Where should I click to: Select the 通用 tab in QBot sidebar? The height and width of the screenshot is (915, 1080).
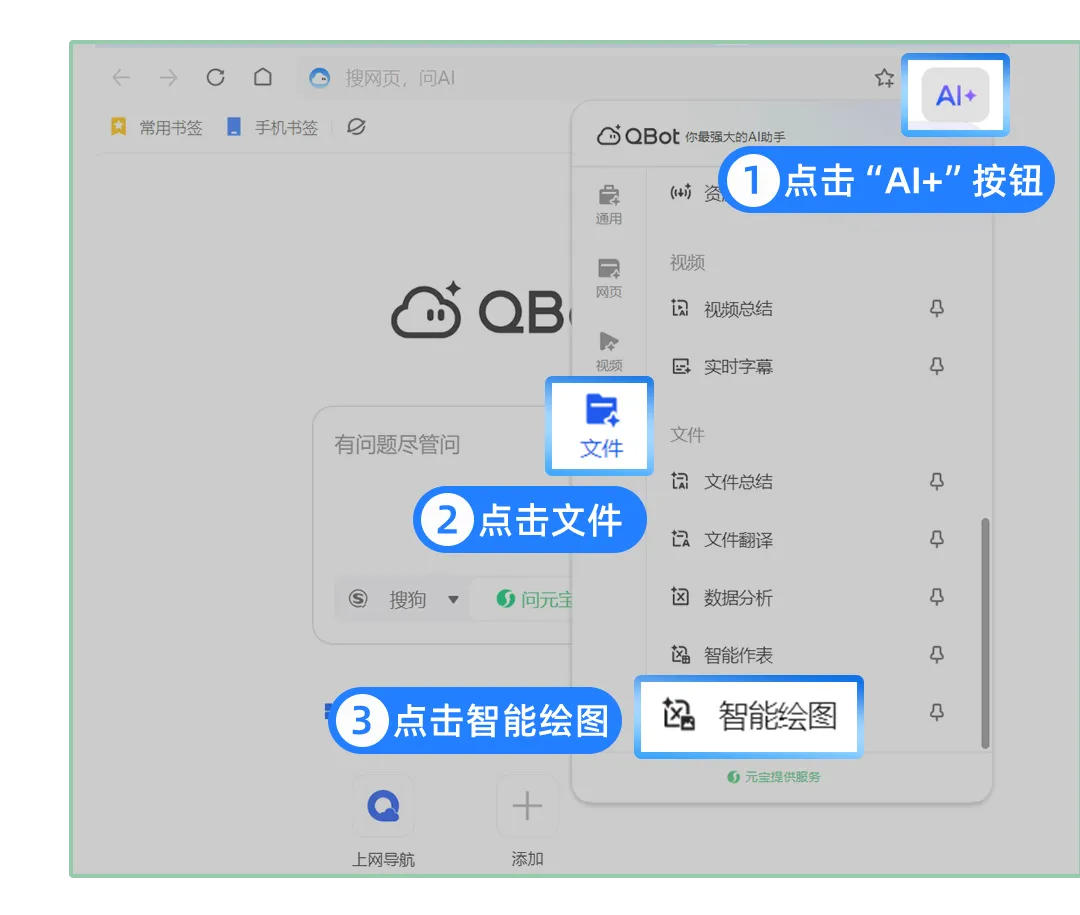[x=609, y=205]
